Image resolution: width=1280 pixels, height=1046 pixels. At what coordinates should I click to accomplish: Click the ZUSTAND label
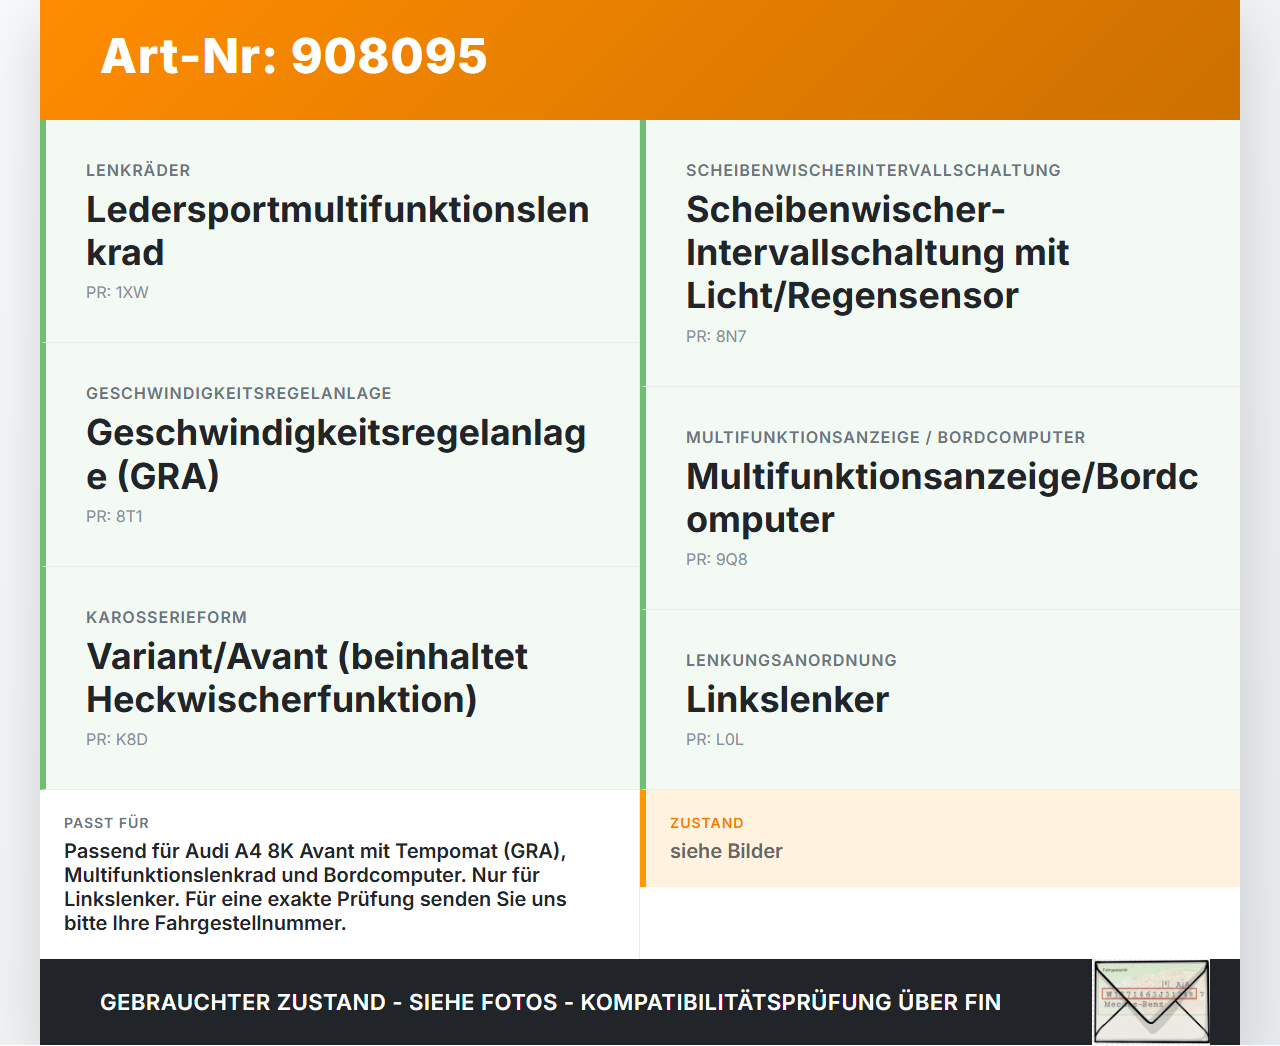[x=706, y=823]
